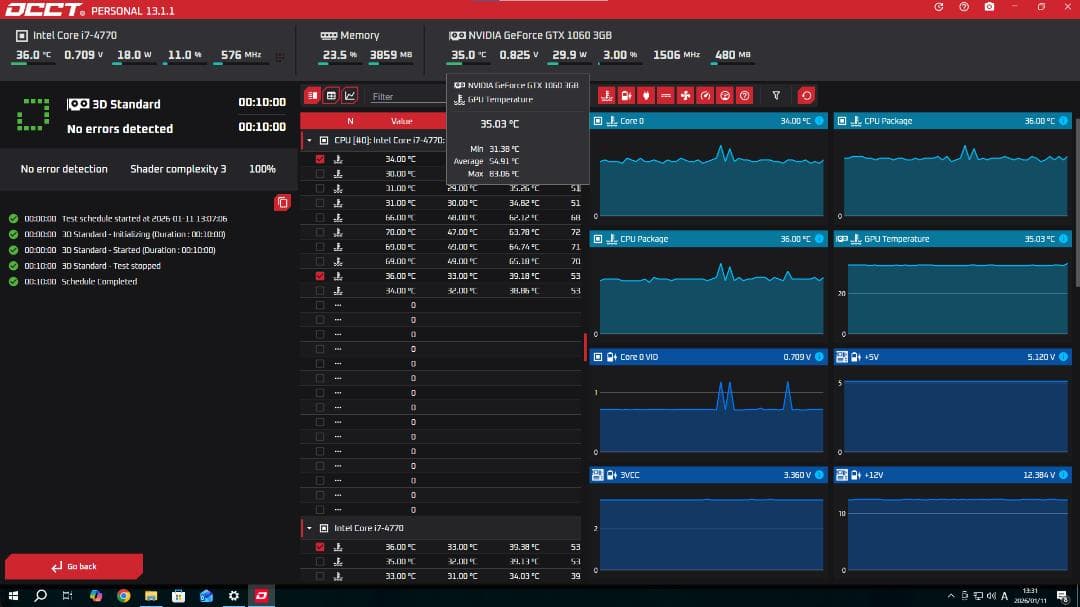Click the funnel filter icon
The image size is (1080, 607).
[x=776, y=95]
